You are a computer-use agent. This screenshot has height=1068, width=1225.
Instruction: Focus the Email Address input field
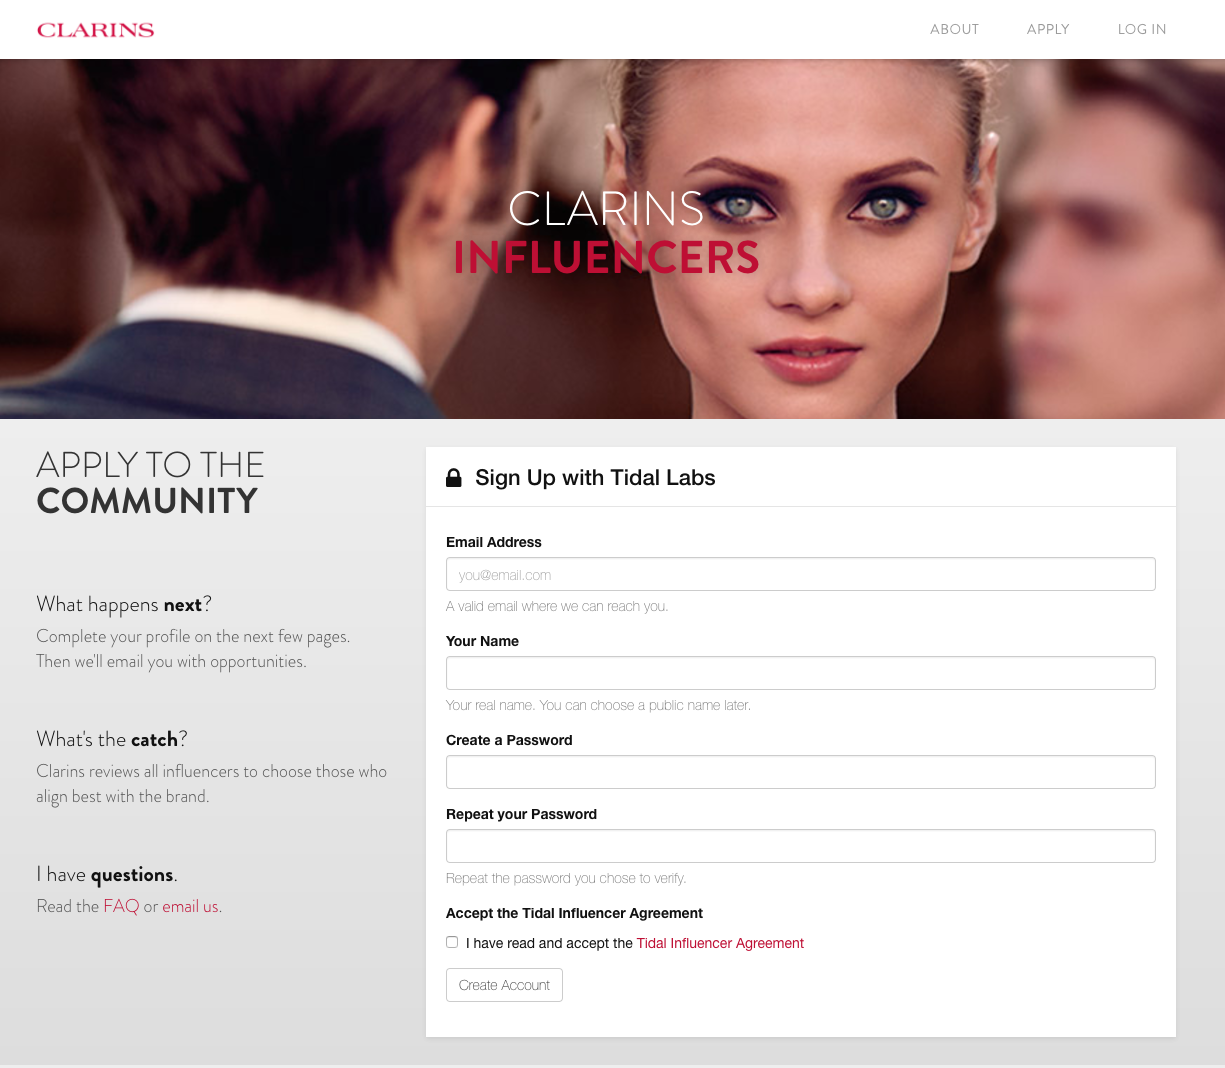click(801, 574)
